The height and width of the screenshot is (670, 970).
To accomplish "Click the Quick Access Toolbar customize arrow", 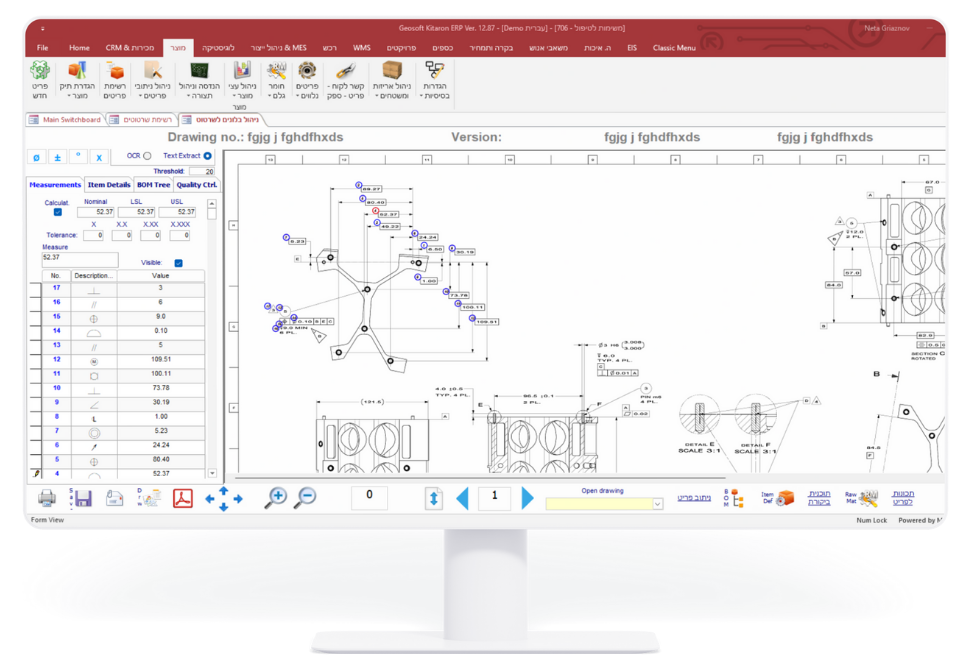I will [x=43, y=28].
